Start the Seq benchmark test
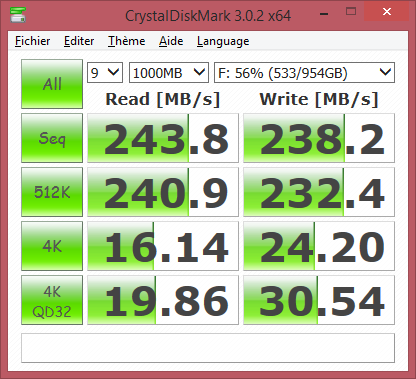Image resolution: width=416 pixels, height=379 pixels. click(52, 138)
